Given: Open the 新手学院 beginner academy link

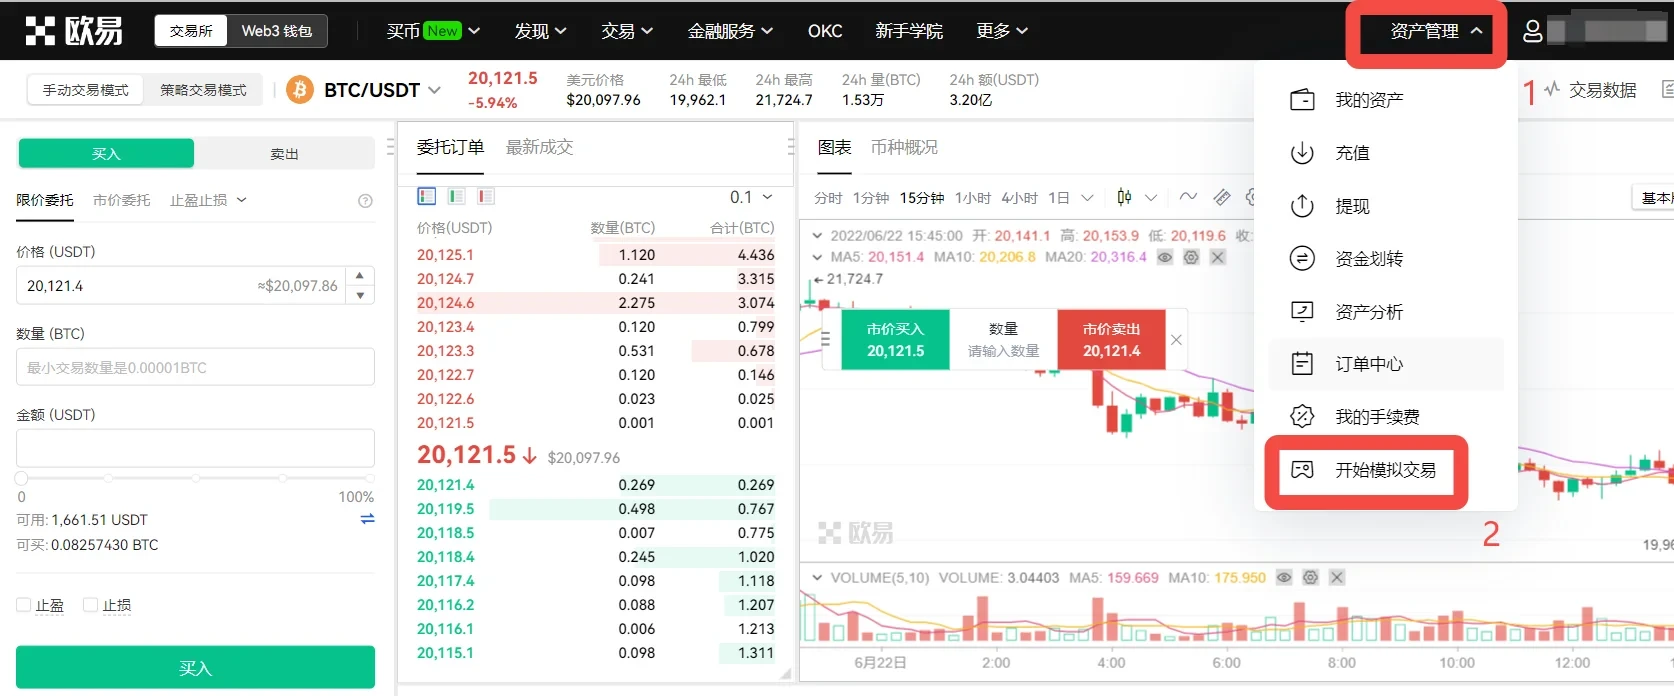Looking at the screenshot, I should pyautogui.click(x=909, y=31).
